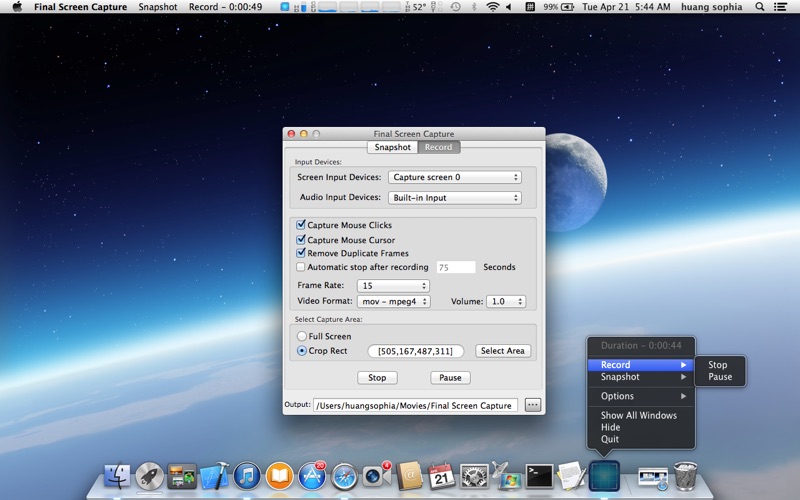Image resolution: width=800 pixels, height=500 pixels.
Task: Click the Output path field
Action: point(415,405)
